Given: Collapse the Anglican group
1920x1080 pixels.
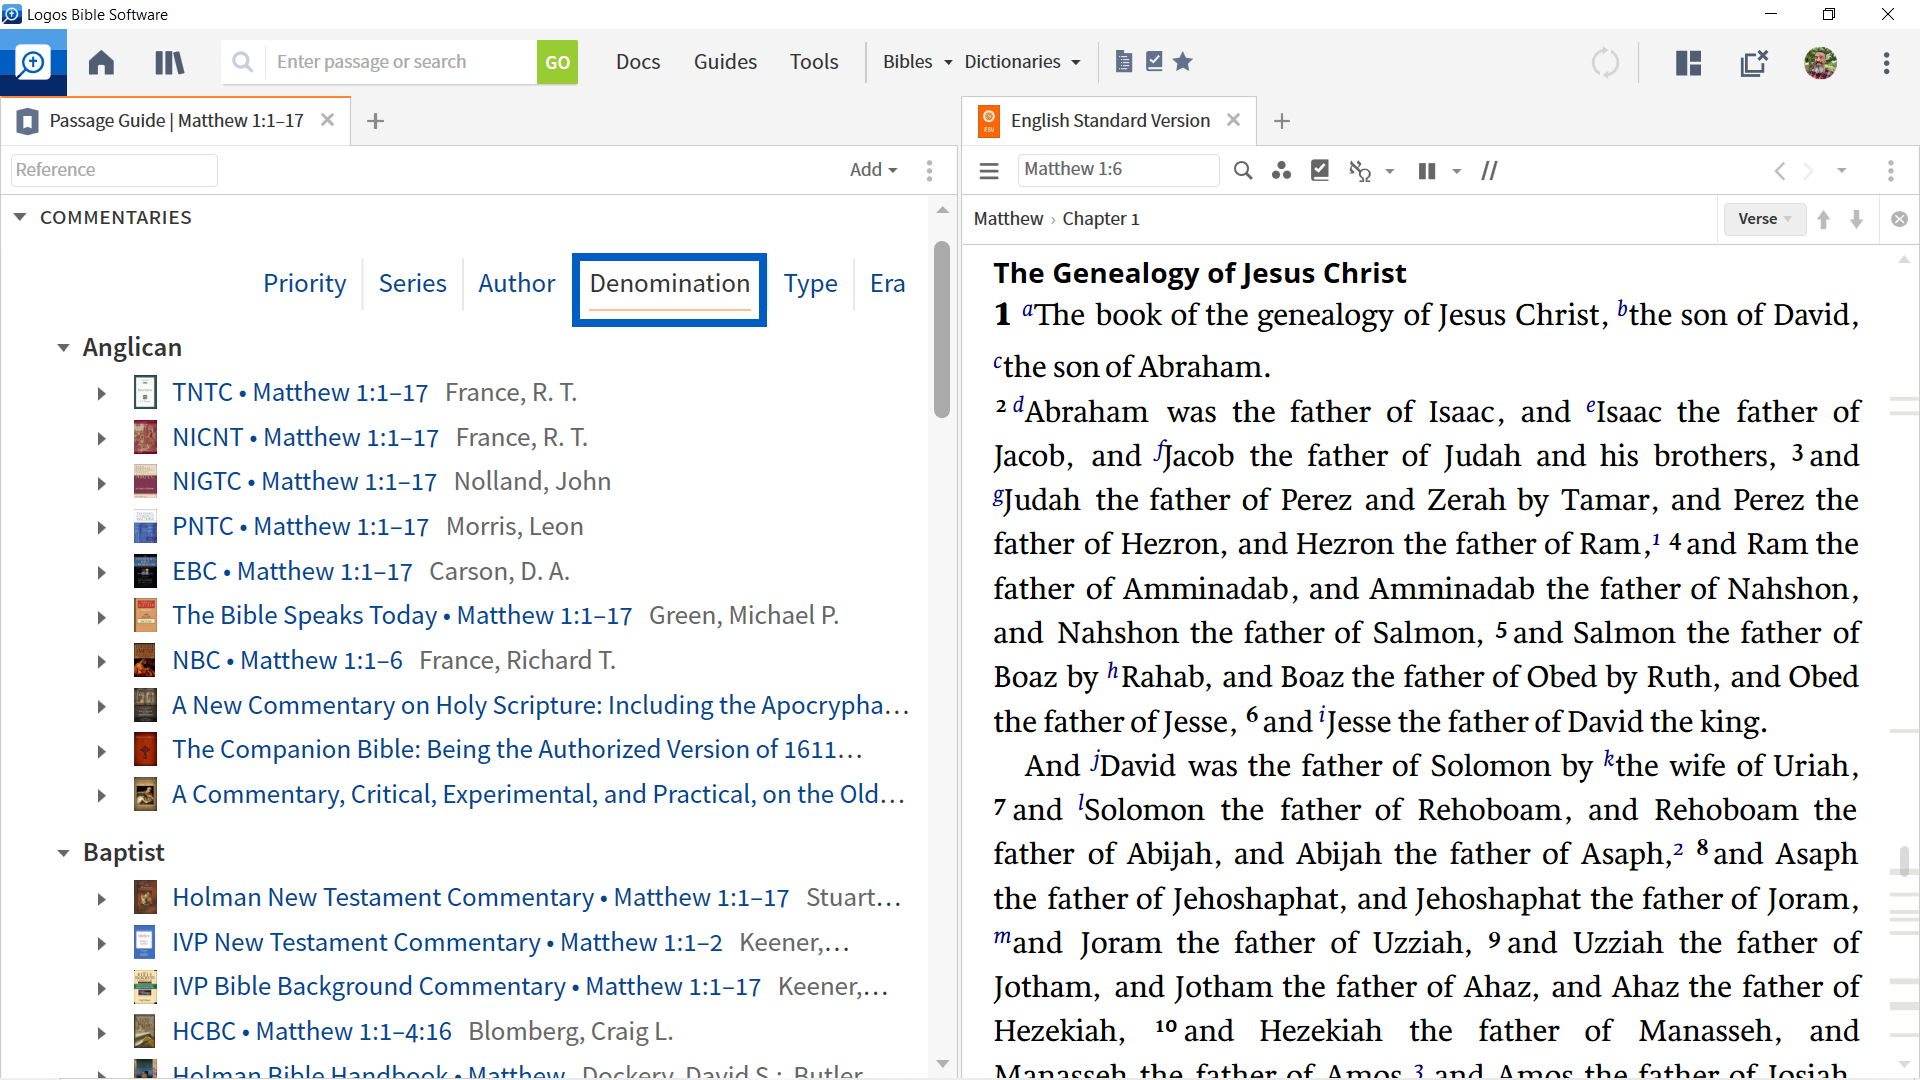Looking at the screenshot, I should pyautogui.click(x=63, y=348).
